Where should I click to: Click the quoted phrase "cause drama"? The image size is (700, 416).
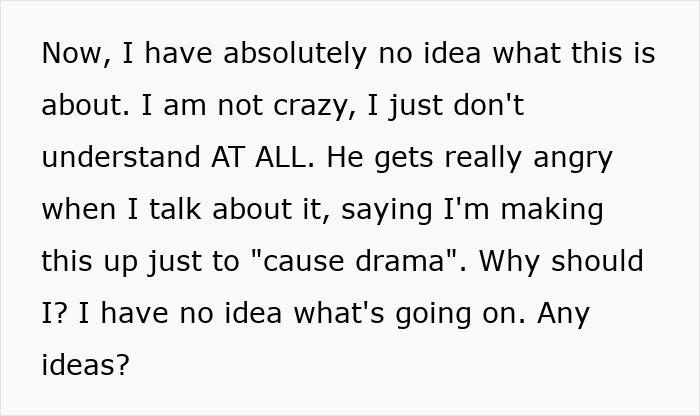pyautogui.click(x=367, y=262)
